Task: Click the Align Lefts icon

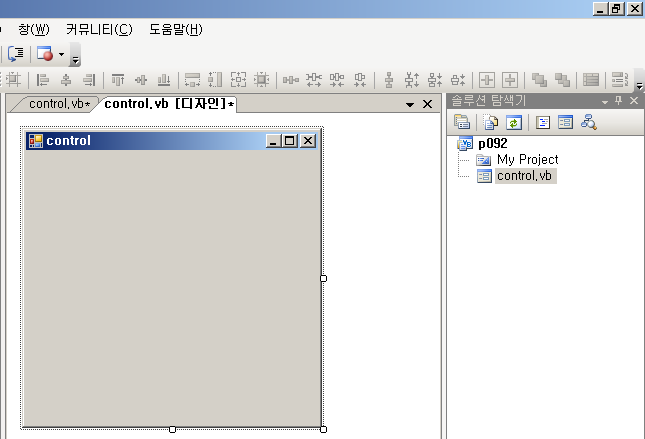Action: [43, 79]
